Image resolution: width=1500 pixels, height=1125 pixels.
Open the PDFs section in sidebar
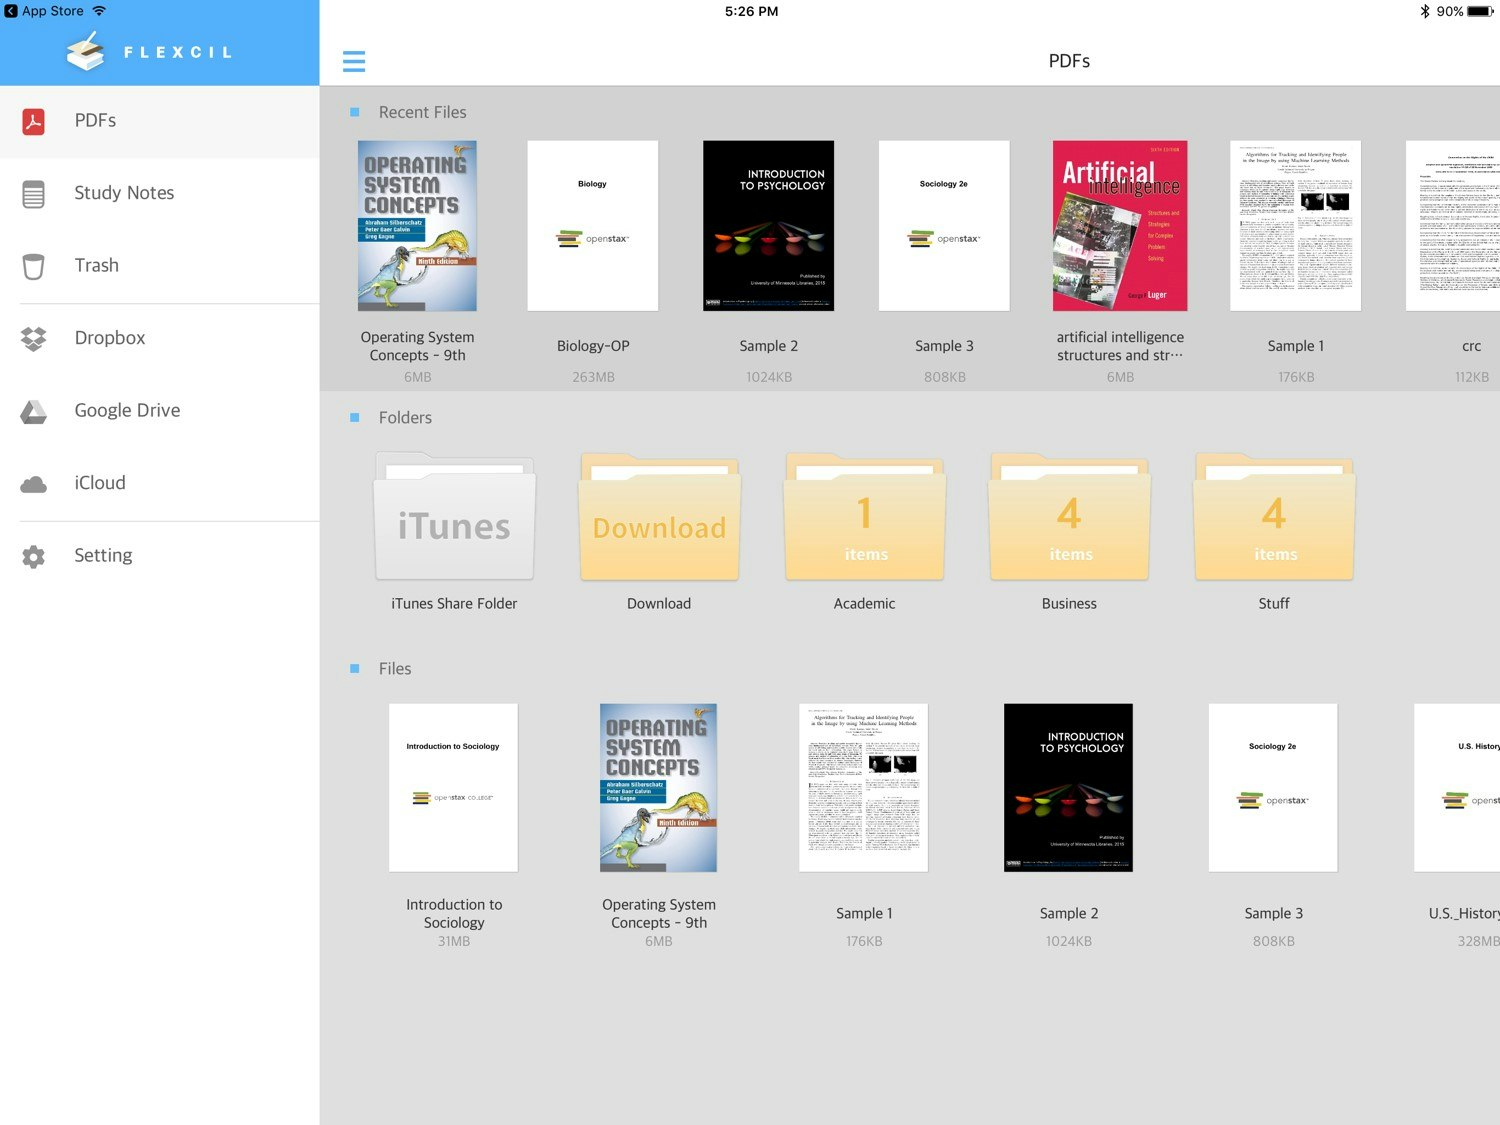pyautogui.click(x=95, y=120)
